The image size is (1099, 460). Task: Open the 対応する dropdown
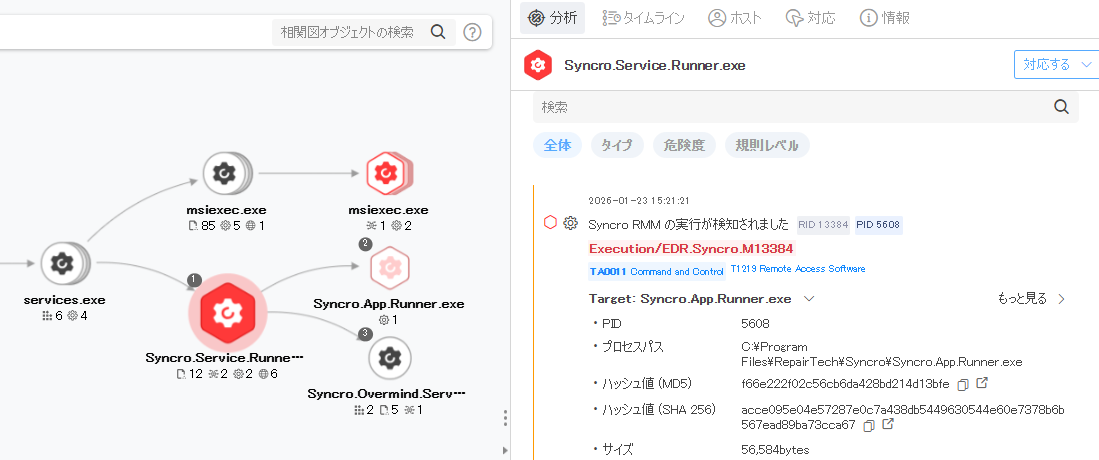click(x=1056, y=65)
